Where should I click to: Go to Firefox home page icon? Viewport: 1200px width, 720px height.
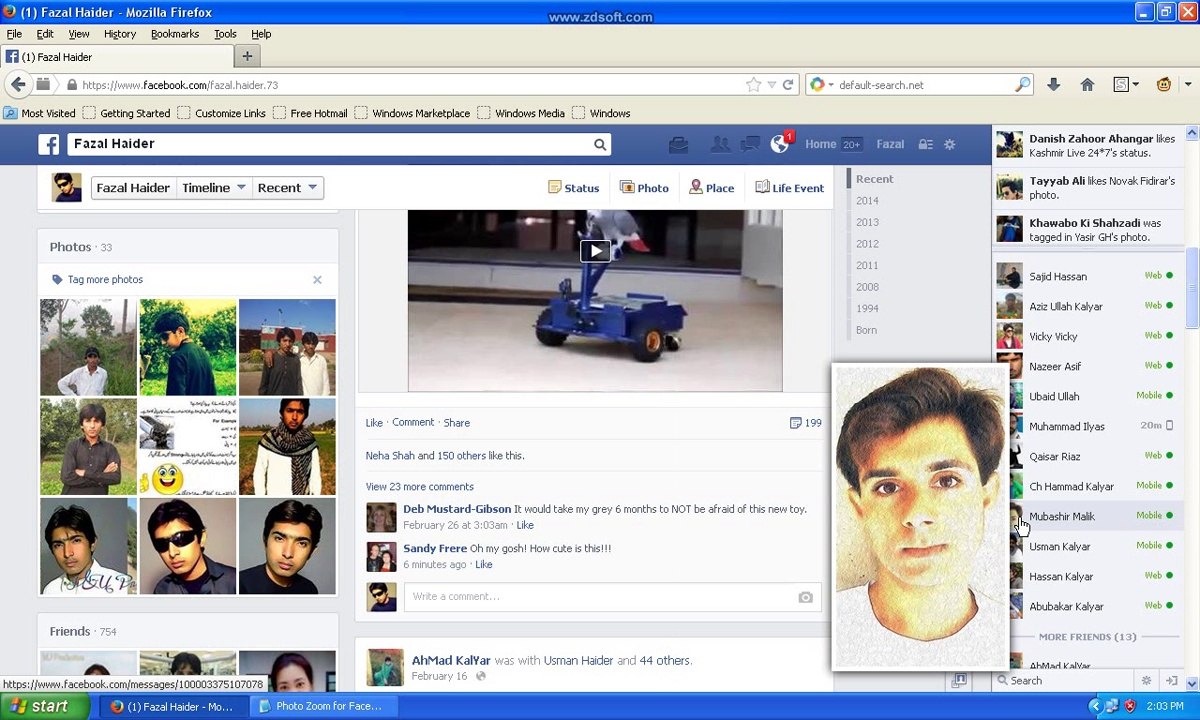pos(1087,85)
